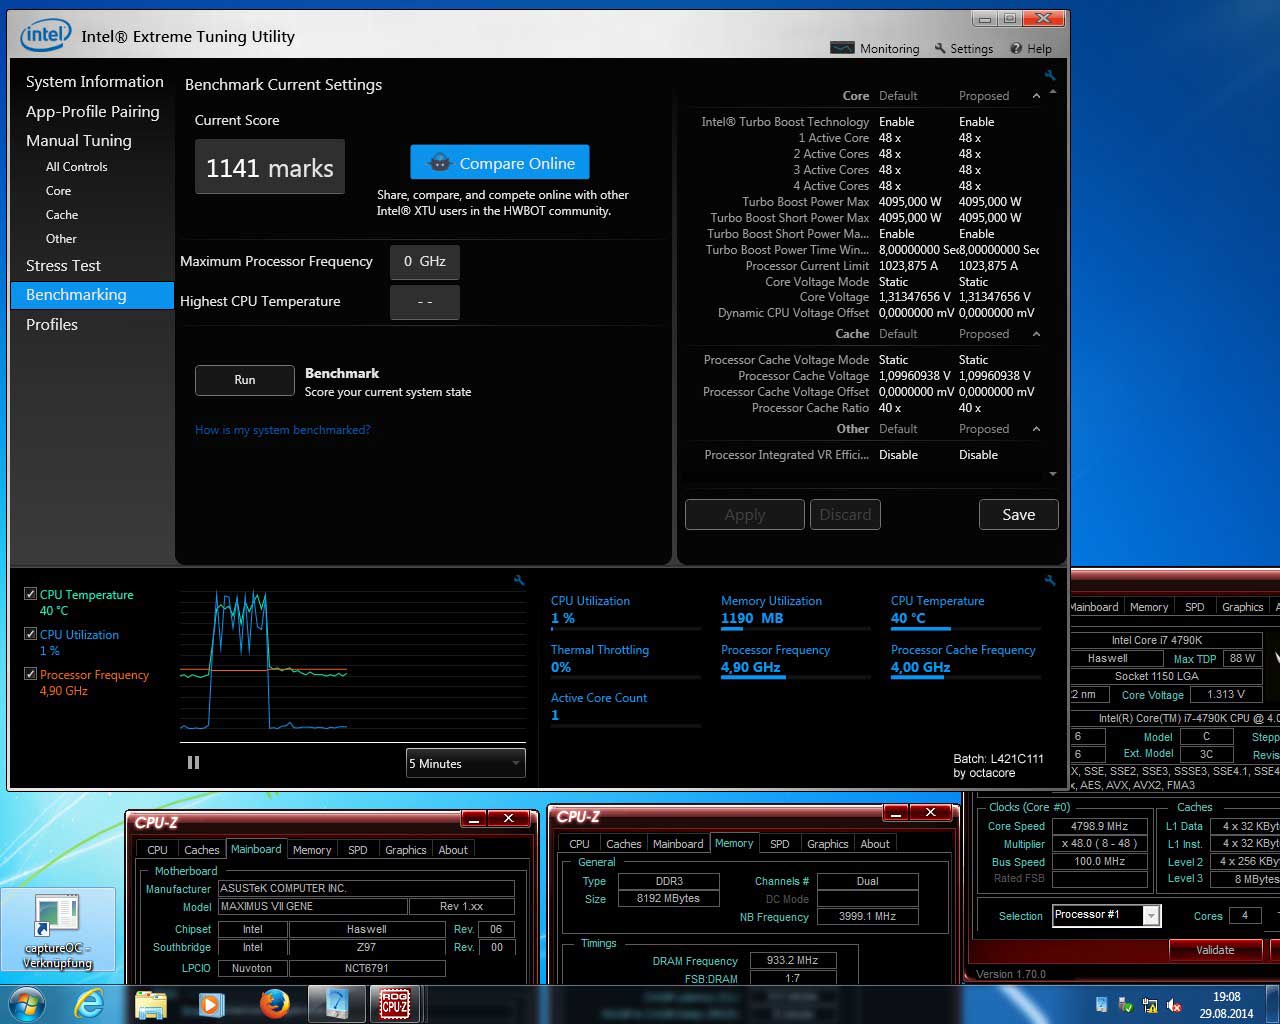Image resolution: width=1280 pixels, height=1024 pixels.
Task: Open System Information page
Action: (95, 82)
